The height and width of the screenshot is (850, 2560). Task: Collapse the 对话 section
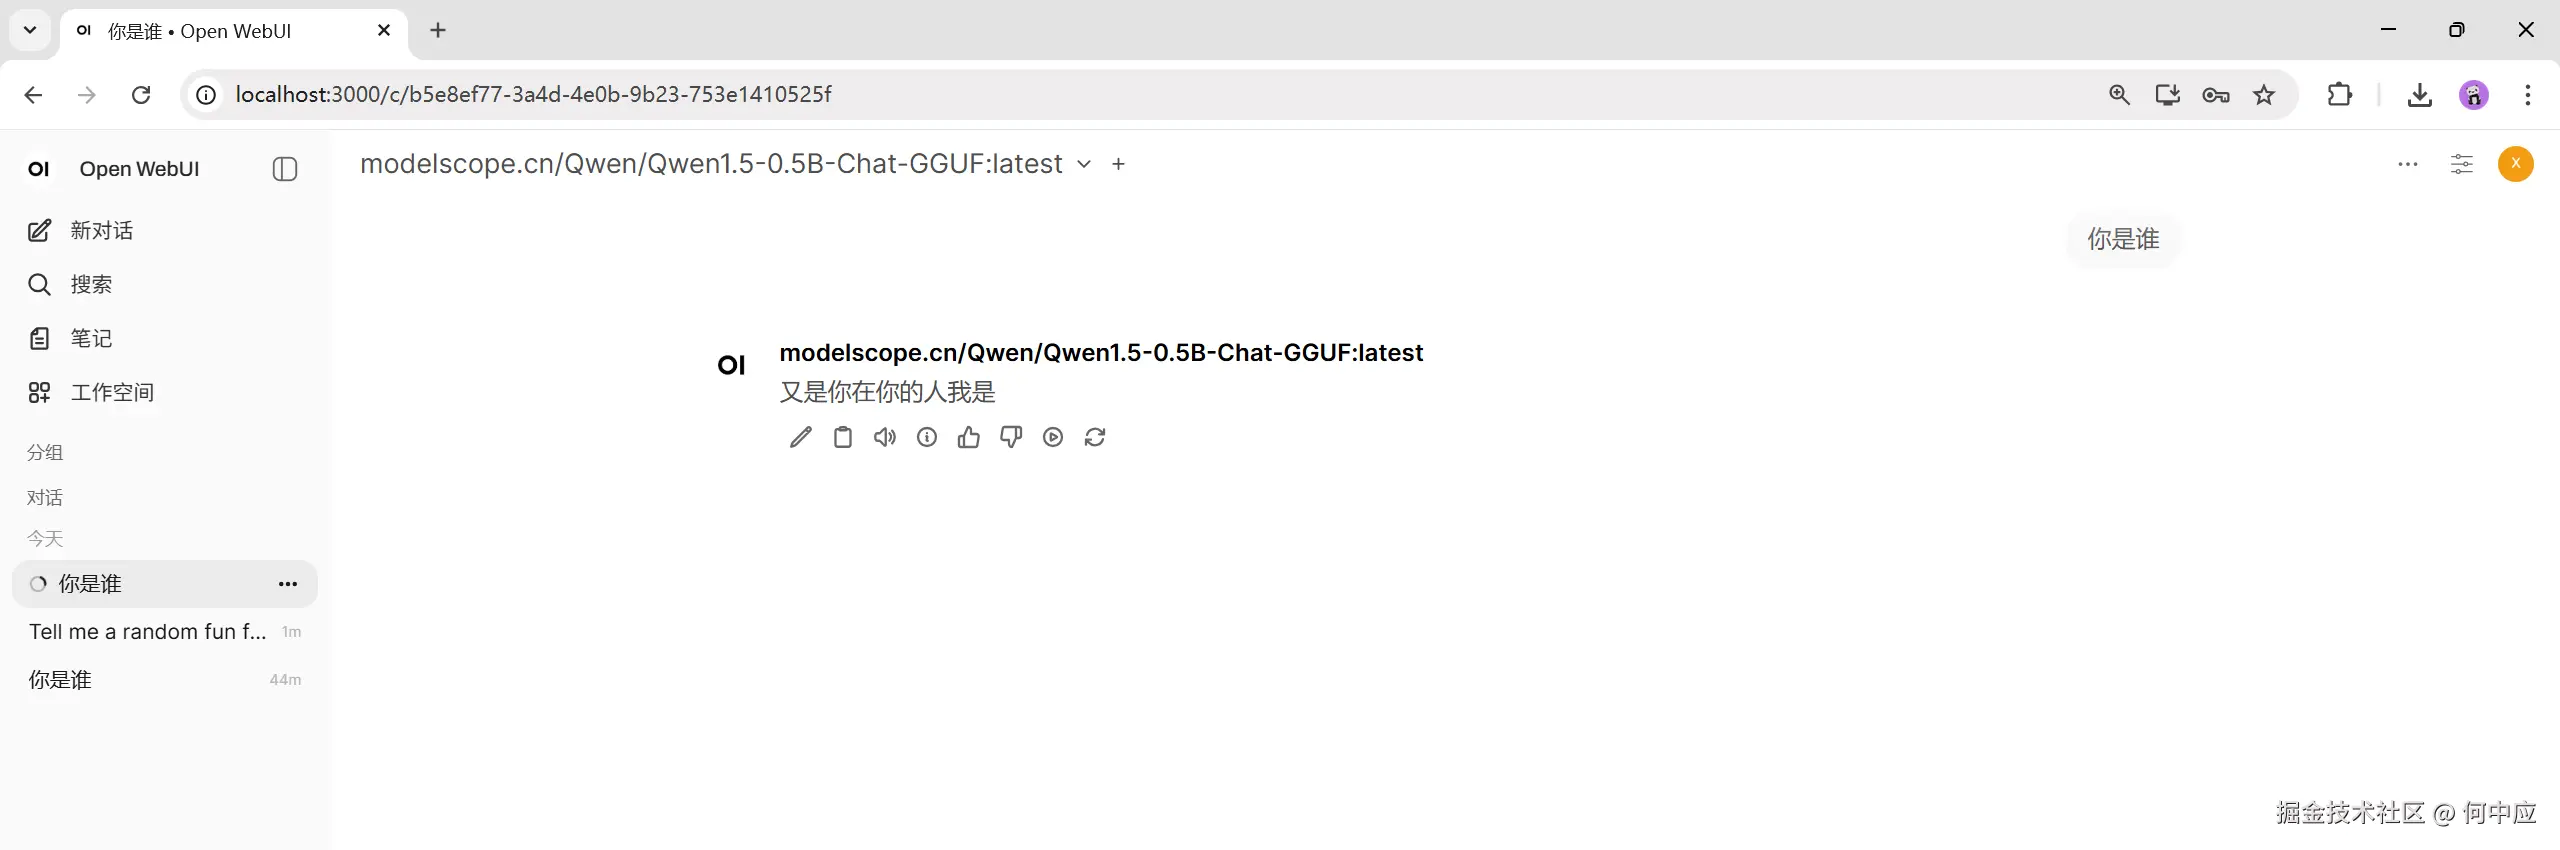coord(45,498)
